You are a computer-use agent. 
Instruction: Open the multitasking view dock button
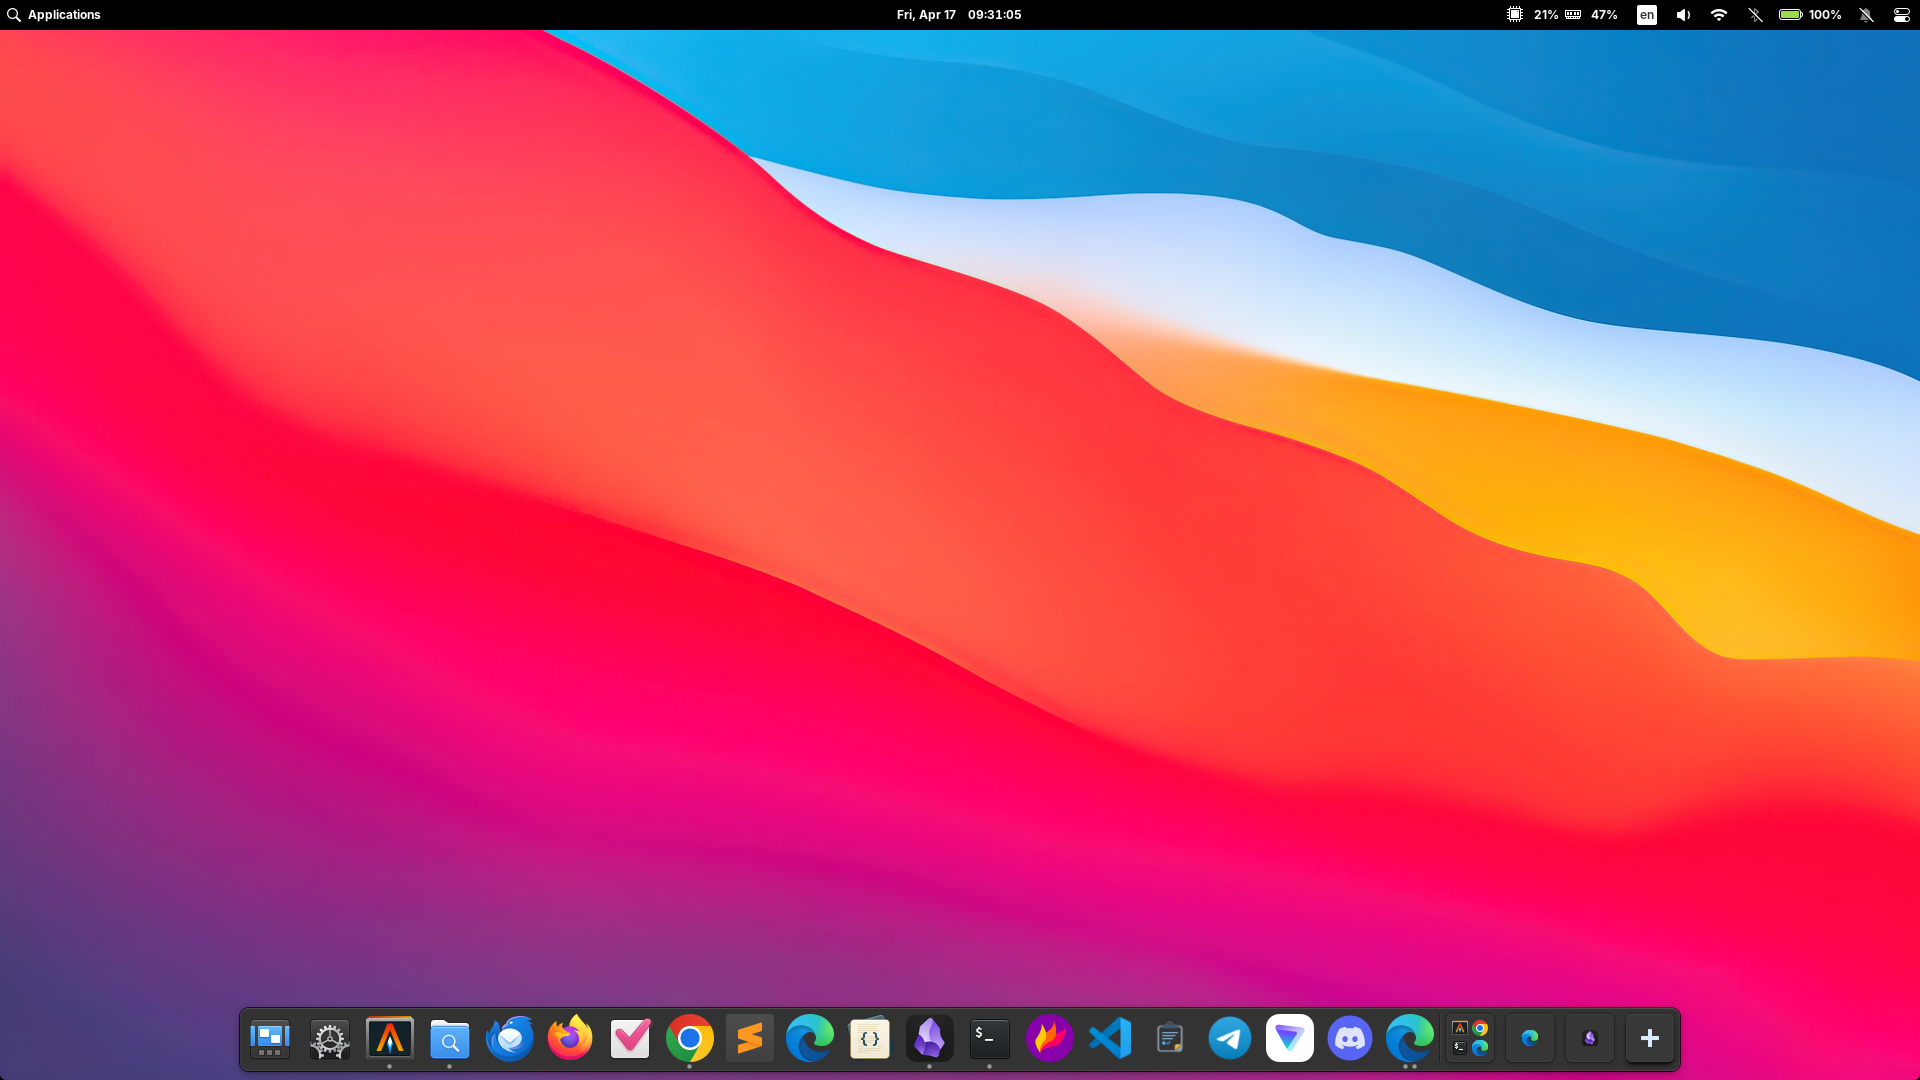tap(270, 1039)
